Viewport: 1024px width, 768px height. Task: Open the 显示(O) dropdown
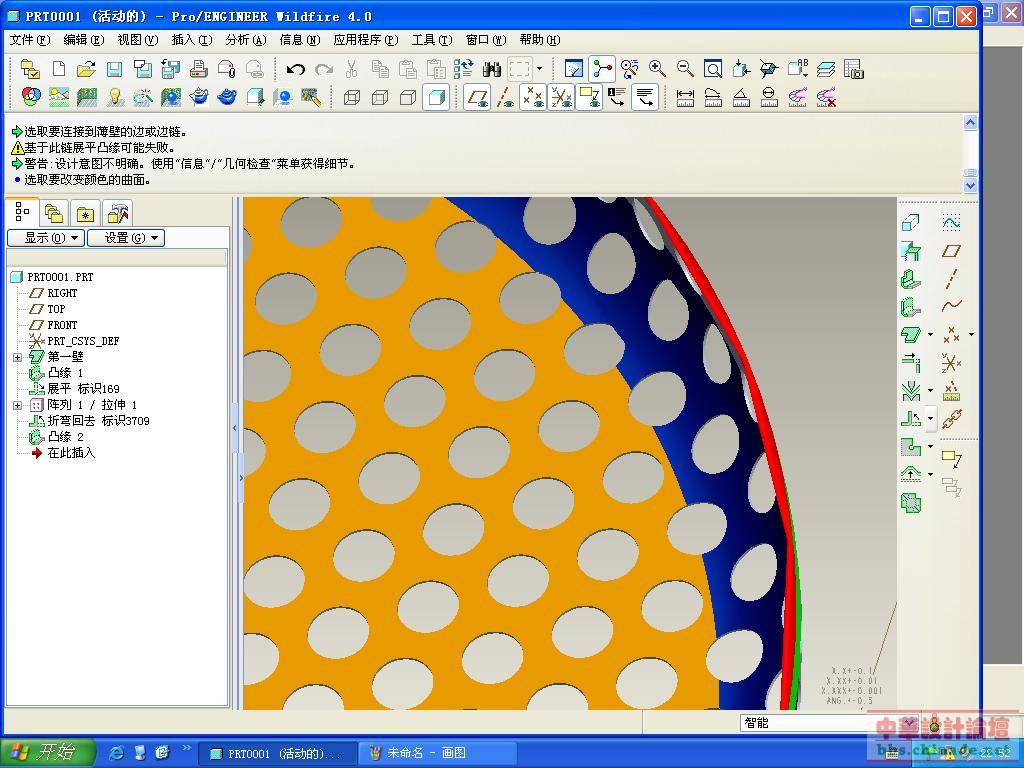(x=46, y=238)
